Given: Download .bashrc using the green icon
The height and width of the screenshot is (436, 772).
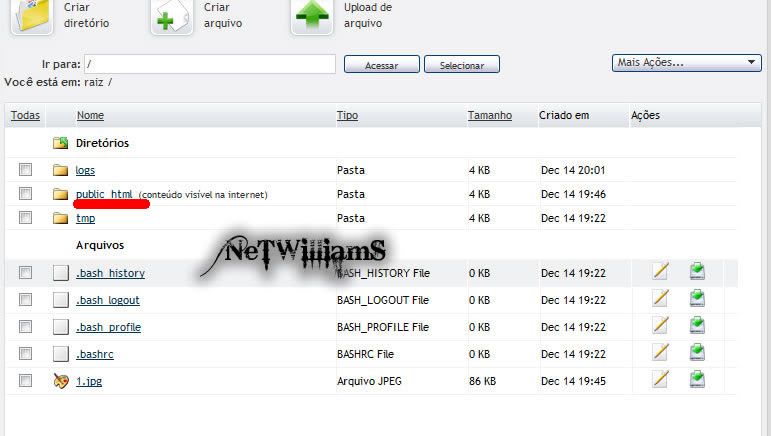Looking at the screenshot, I should pyautogui.click(x=697, y=352).
